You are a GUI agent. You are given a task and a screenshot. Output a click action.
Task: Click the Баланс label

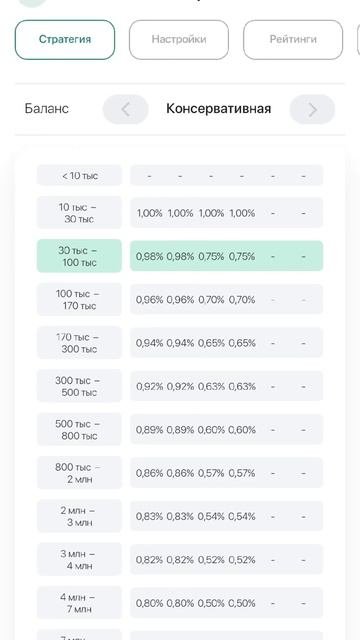tap(47, 109)
